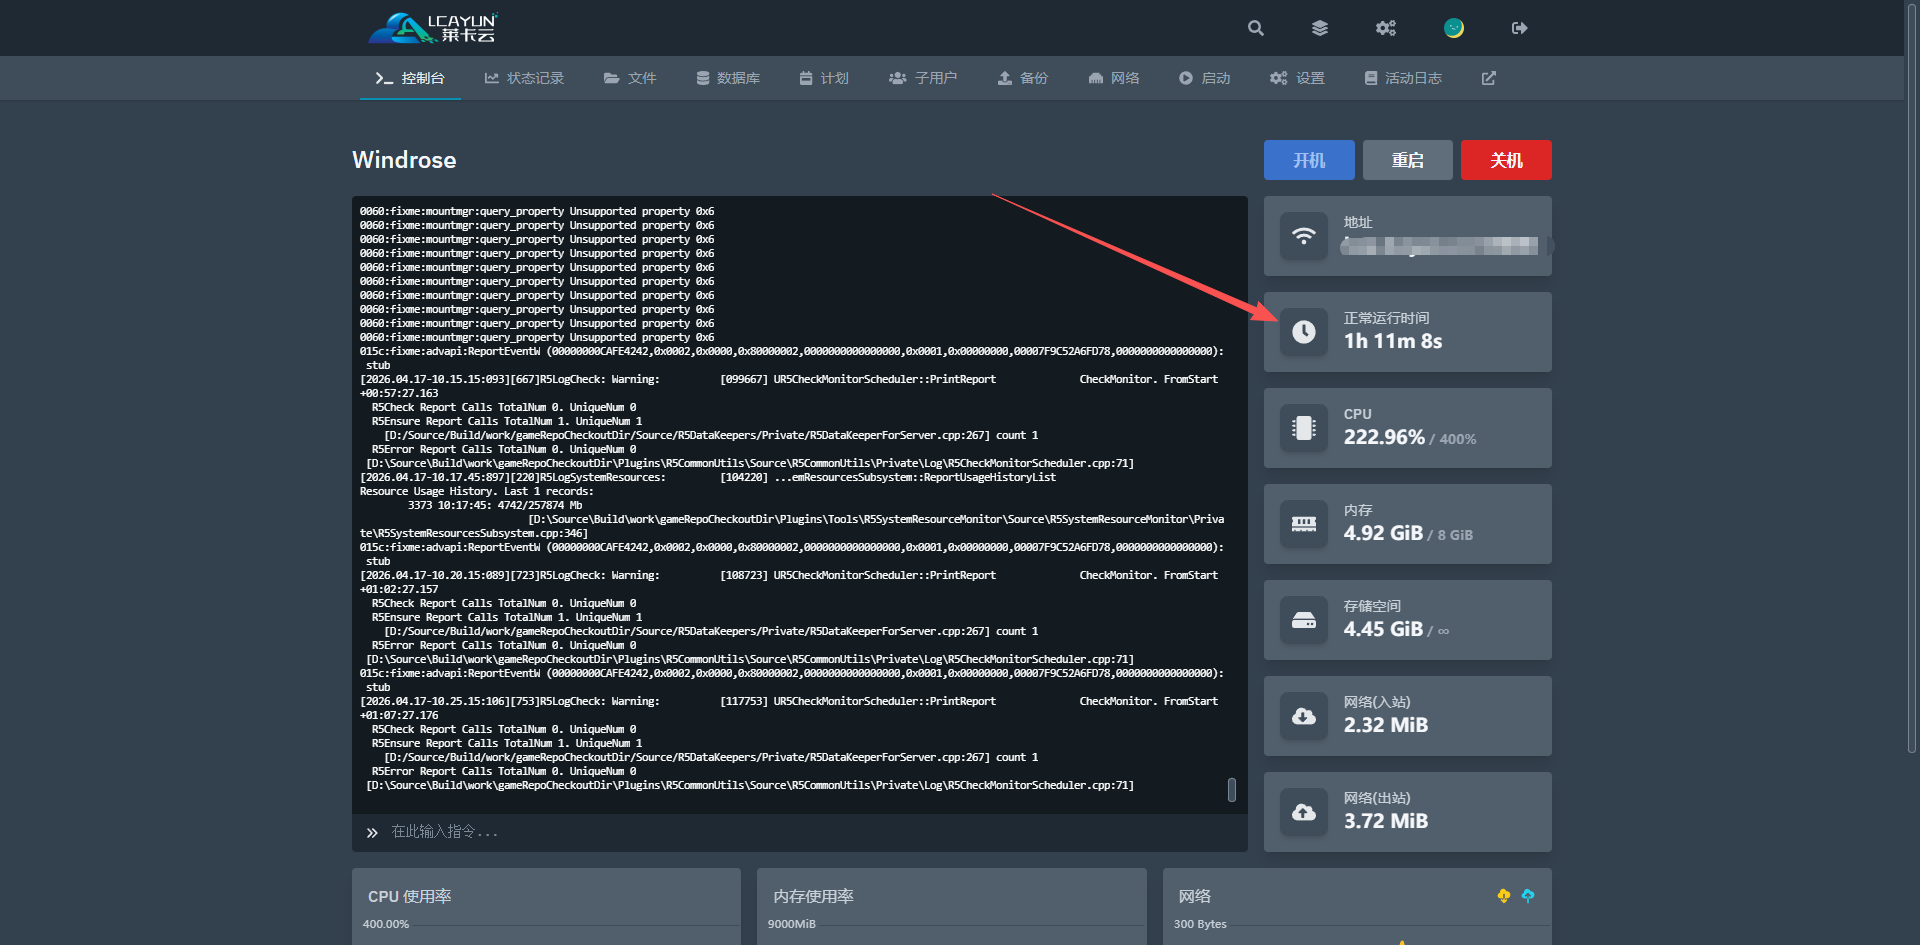The image size is (1920, 945).
Task: Click the search magnifier icon in header
Action: pyautogui.click(x=1256, y=28)
